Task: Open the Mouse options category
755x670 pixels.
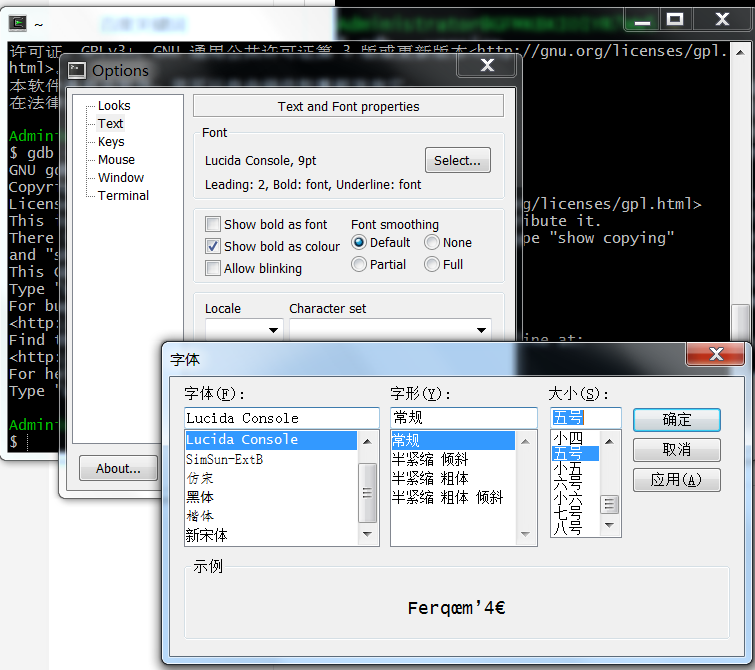Action: point(117,159)
